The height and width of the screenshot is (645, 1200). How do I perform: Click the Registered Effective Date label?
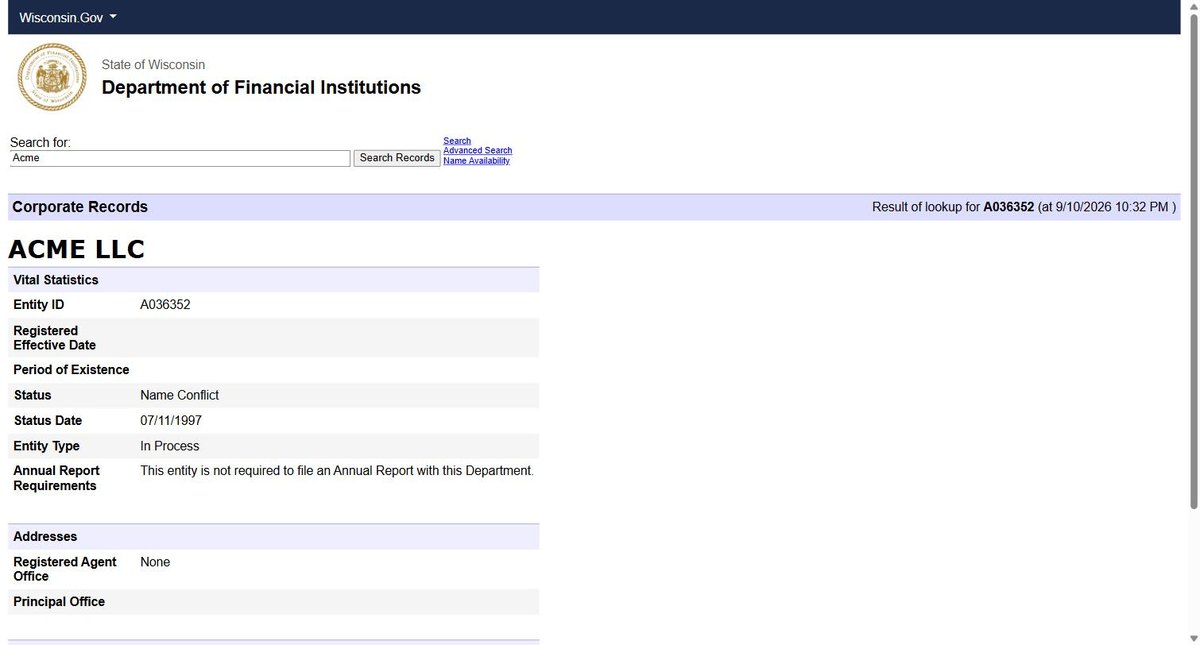(55, 338)
